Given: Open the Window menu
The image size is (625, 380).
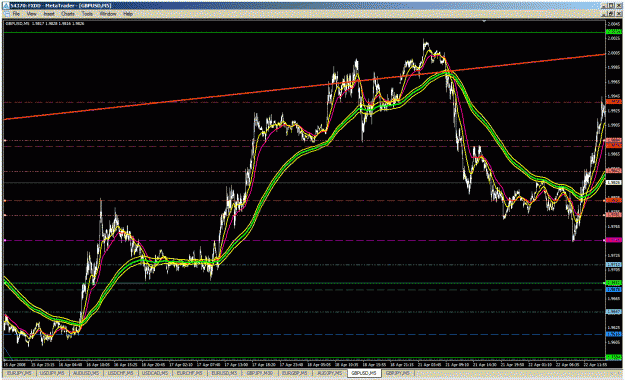Looking at the screenshot, I should pos(108,14).
